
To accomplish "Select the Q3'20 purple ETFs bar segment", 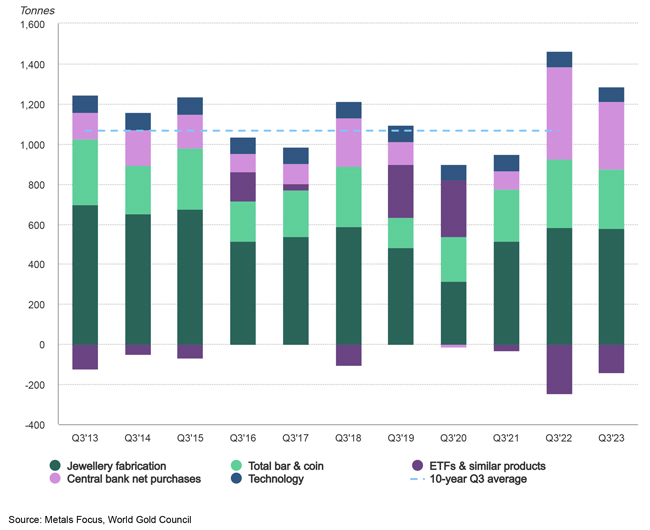I will (x=454, y=208).
